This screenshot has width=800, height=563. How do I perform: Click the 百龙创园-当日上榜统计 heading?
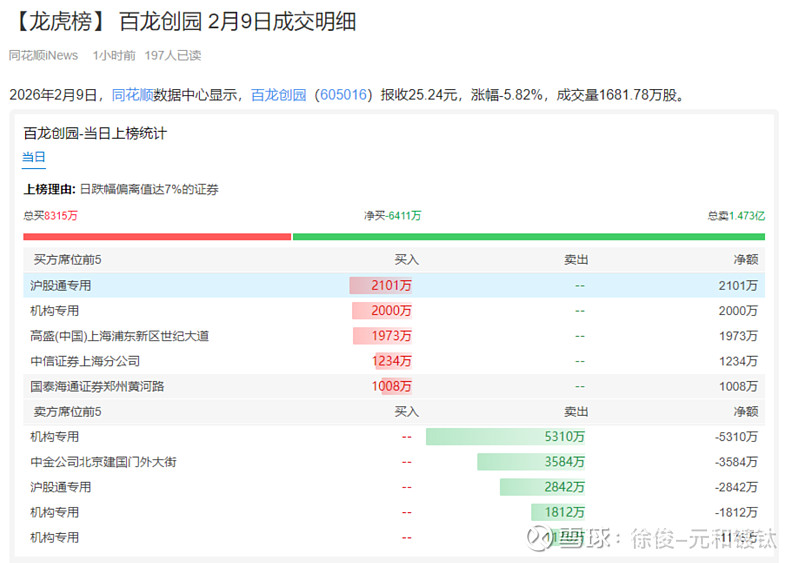click(95, 134)
